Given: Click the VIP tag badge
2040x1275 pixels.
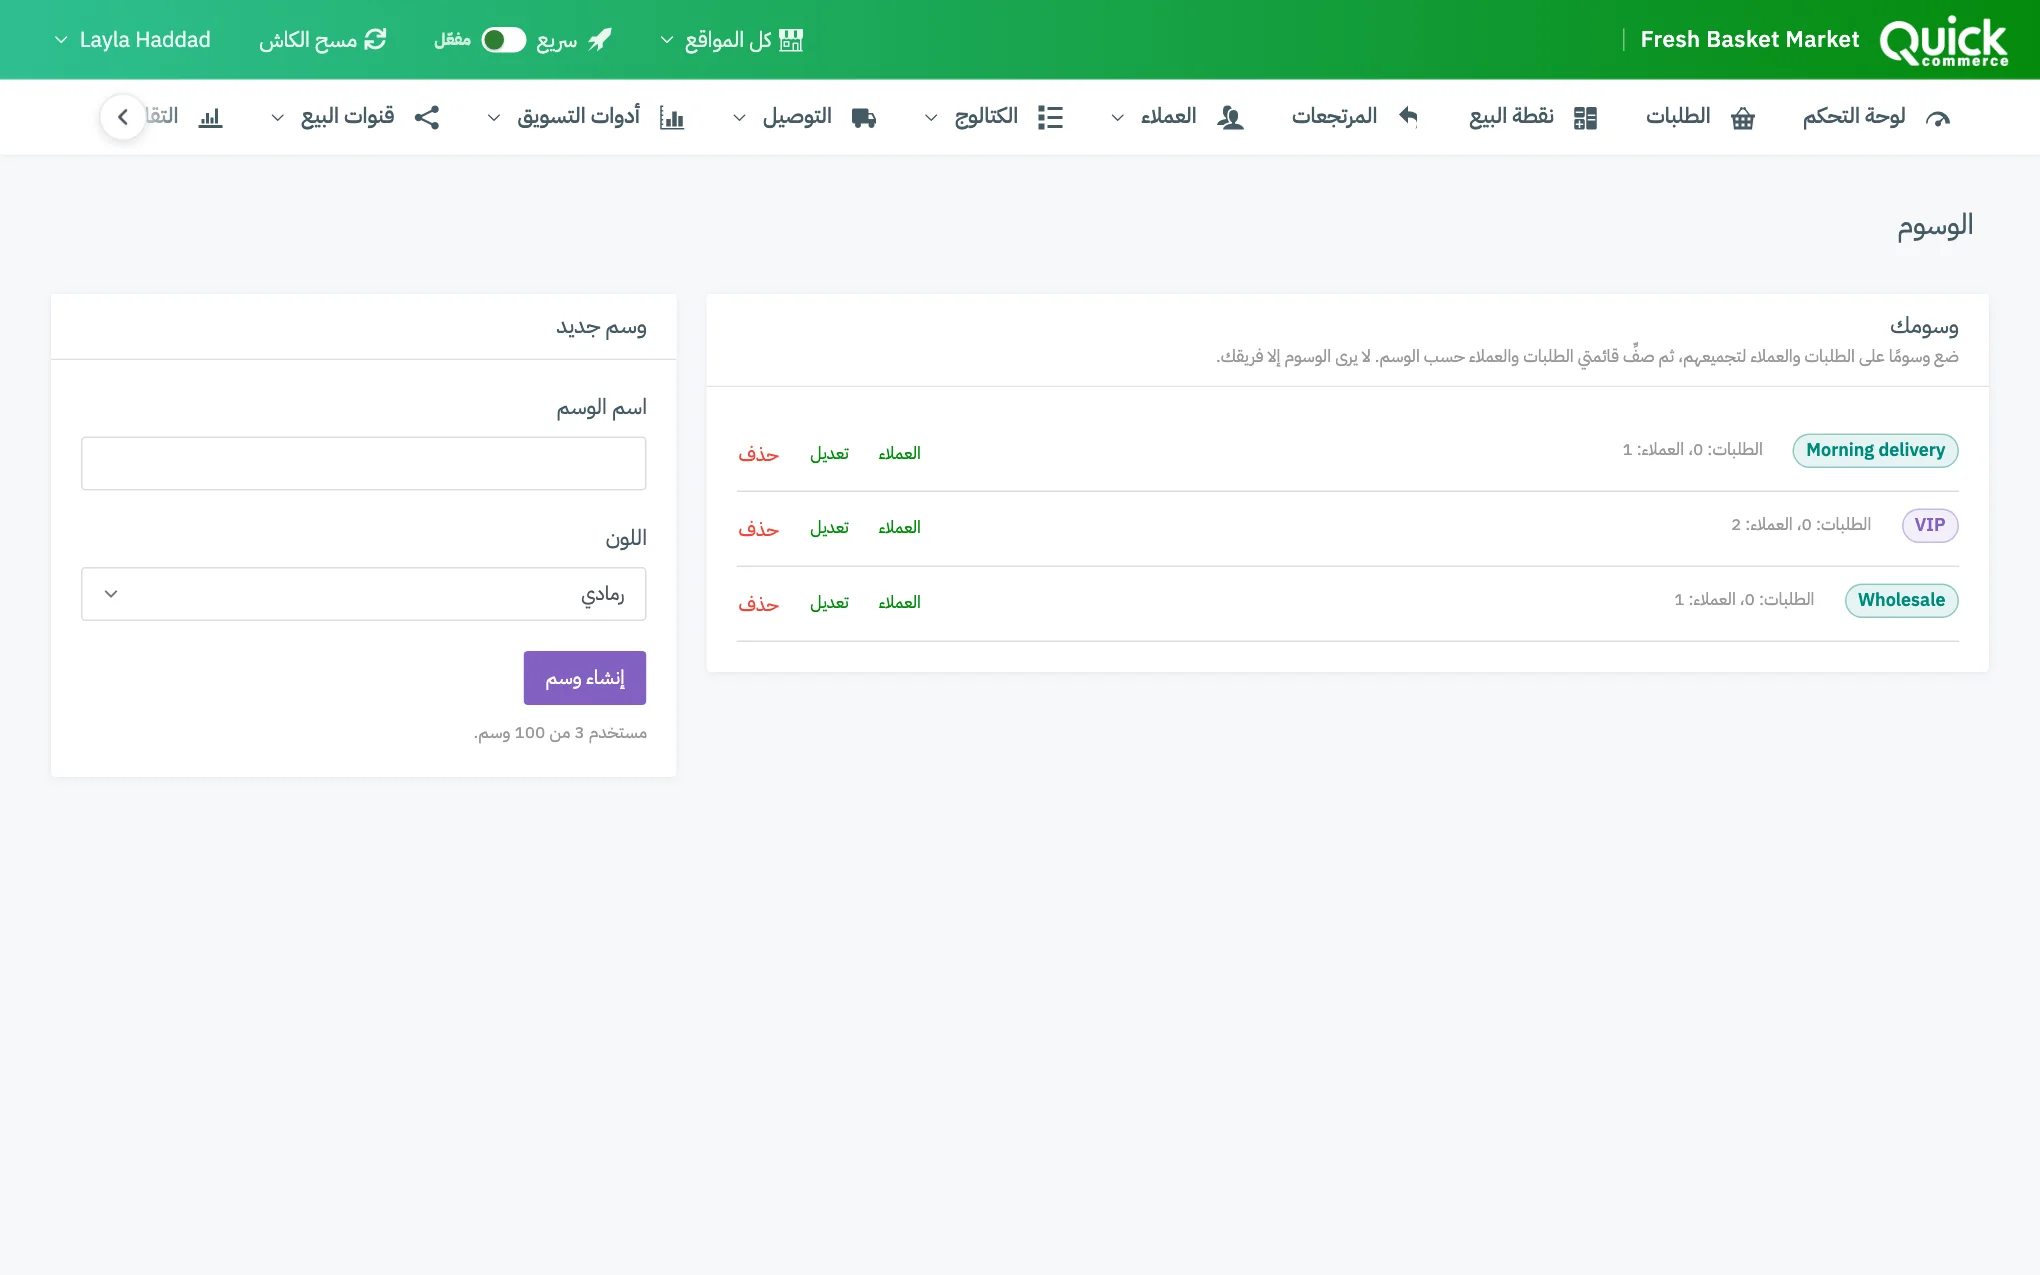Looking at the screenshot, I should coord(1929,525).
